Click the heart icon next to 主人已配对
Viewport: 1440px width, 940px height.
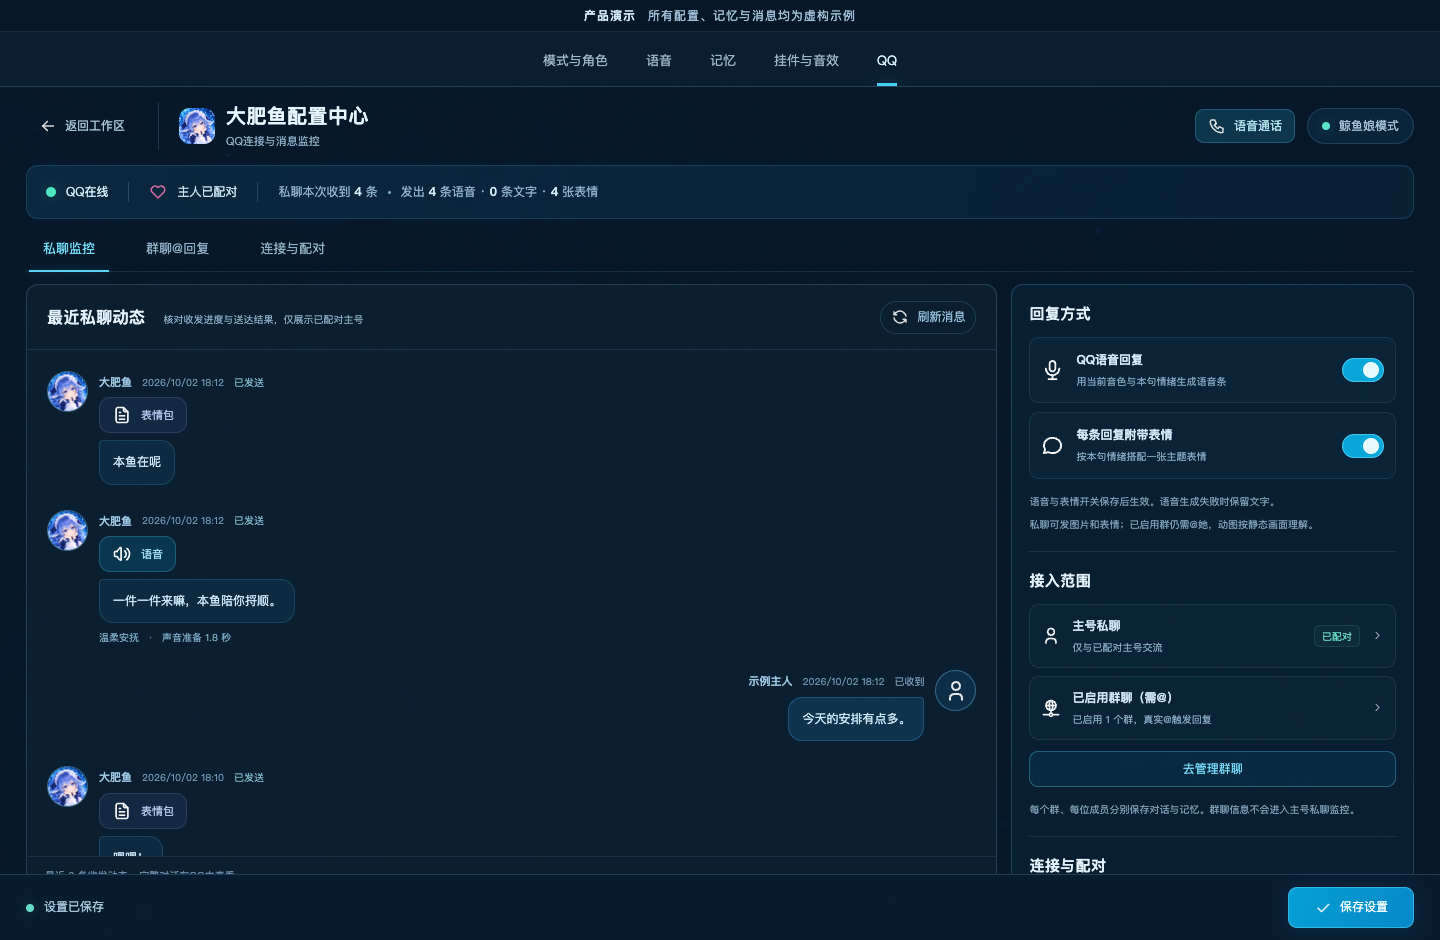158,192
